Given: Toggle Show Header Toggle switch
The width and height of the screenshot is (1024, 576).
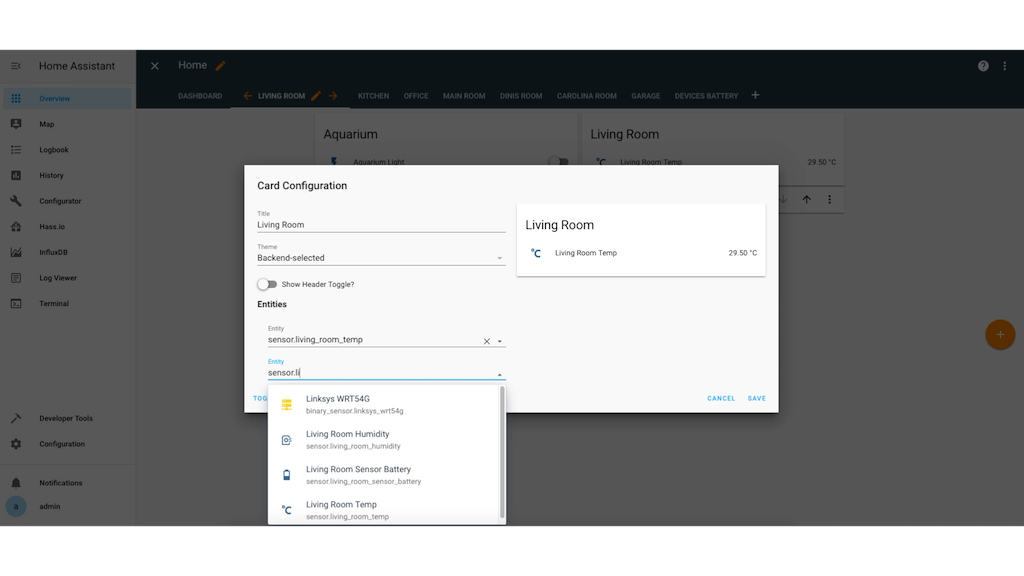Looking at the screenshot, I should click(x=266, y=284).
